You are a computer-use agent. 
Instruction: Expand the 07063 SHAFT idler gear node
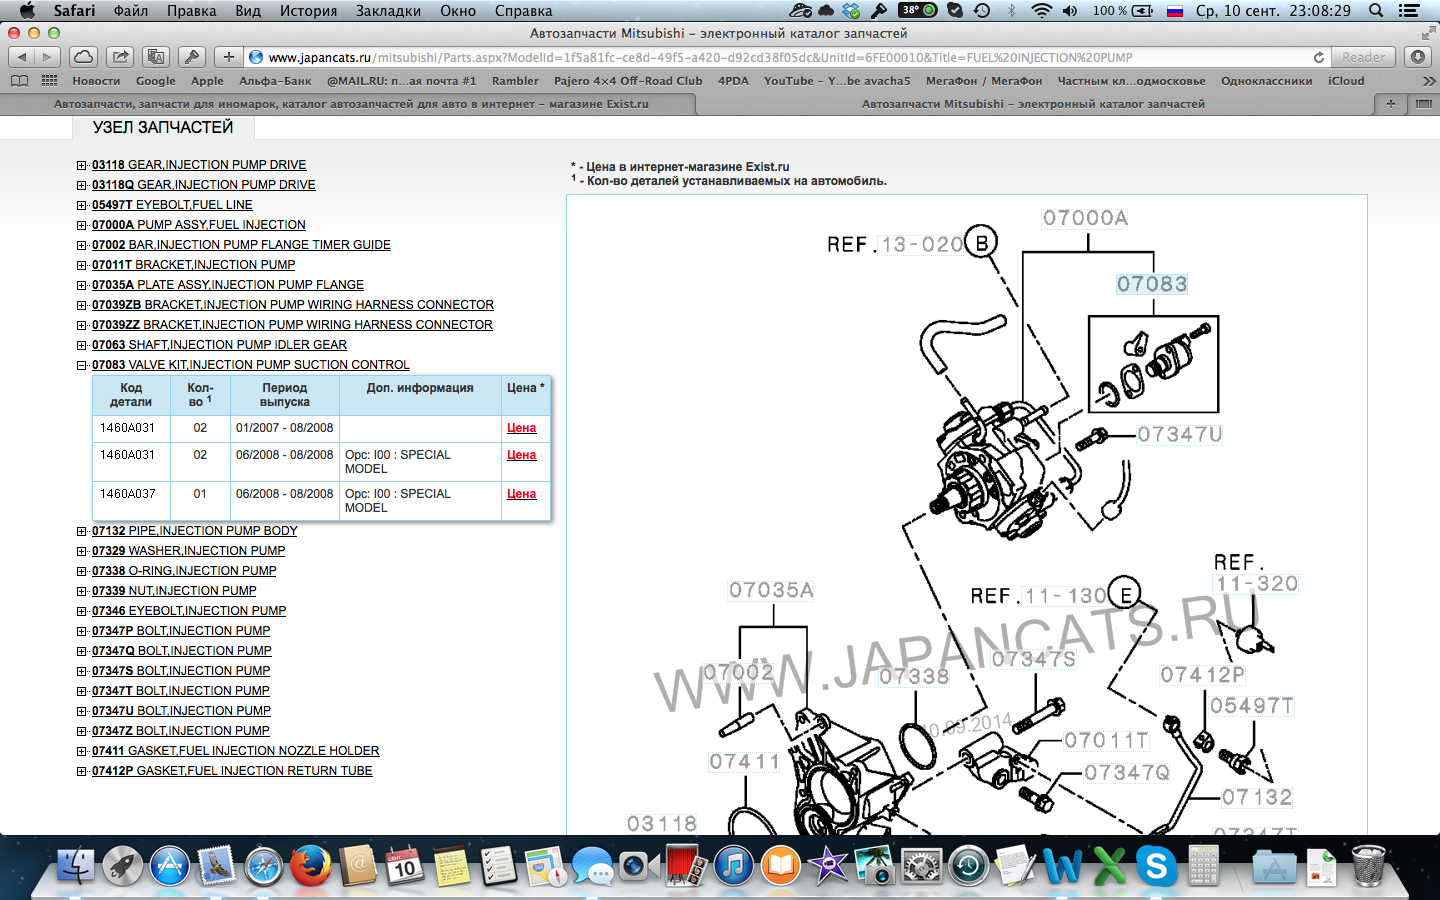click(x=82, y=345)
